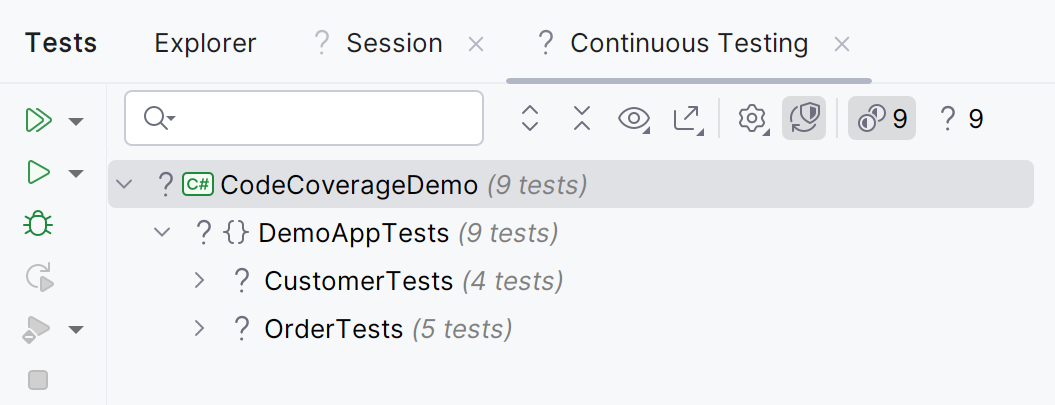This screenshot has width=1055, height=405.
Task: Click the Expand All icon in toolbar
Action: click(530, 119)
